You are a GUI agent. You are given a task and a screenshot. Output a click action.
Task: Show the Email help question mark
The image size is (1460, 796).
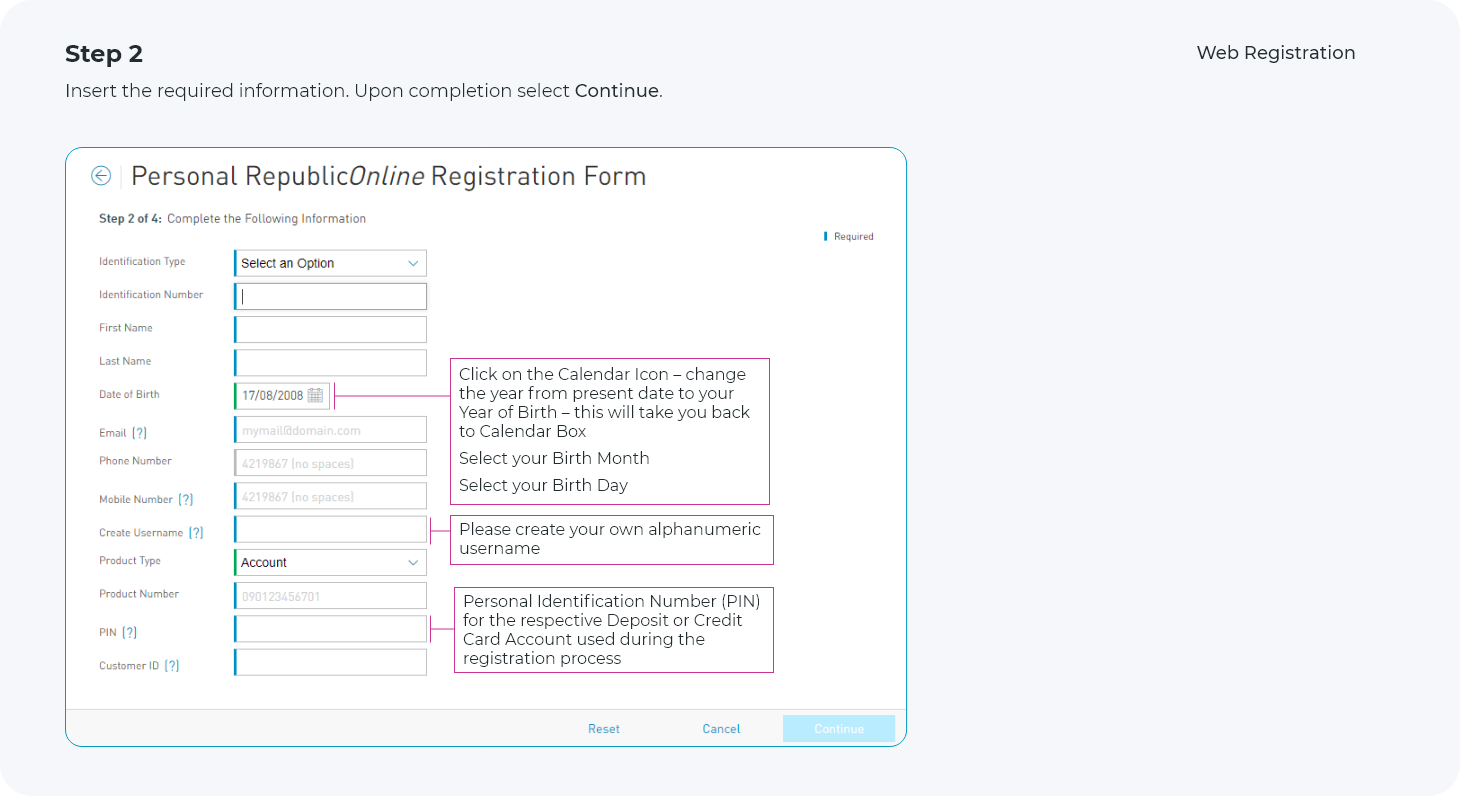point(140,433)
